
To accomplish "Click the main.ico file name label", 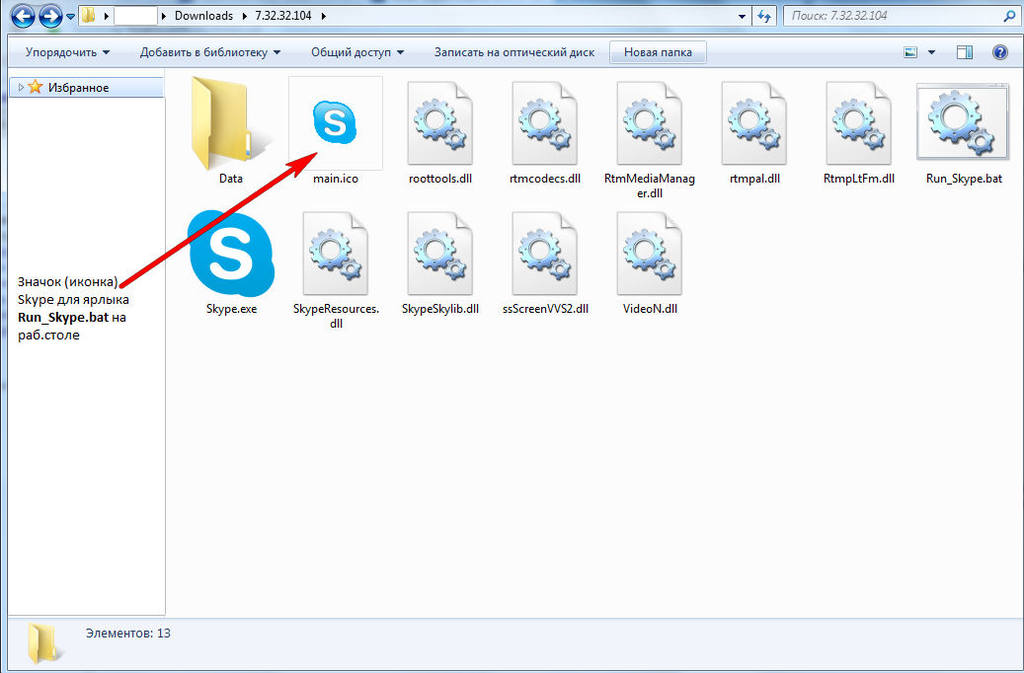I will 336,178.
